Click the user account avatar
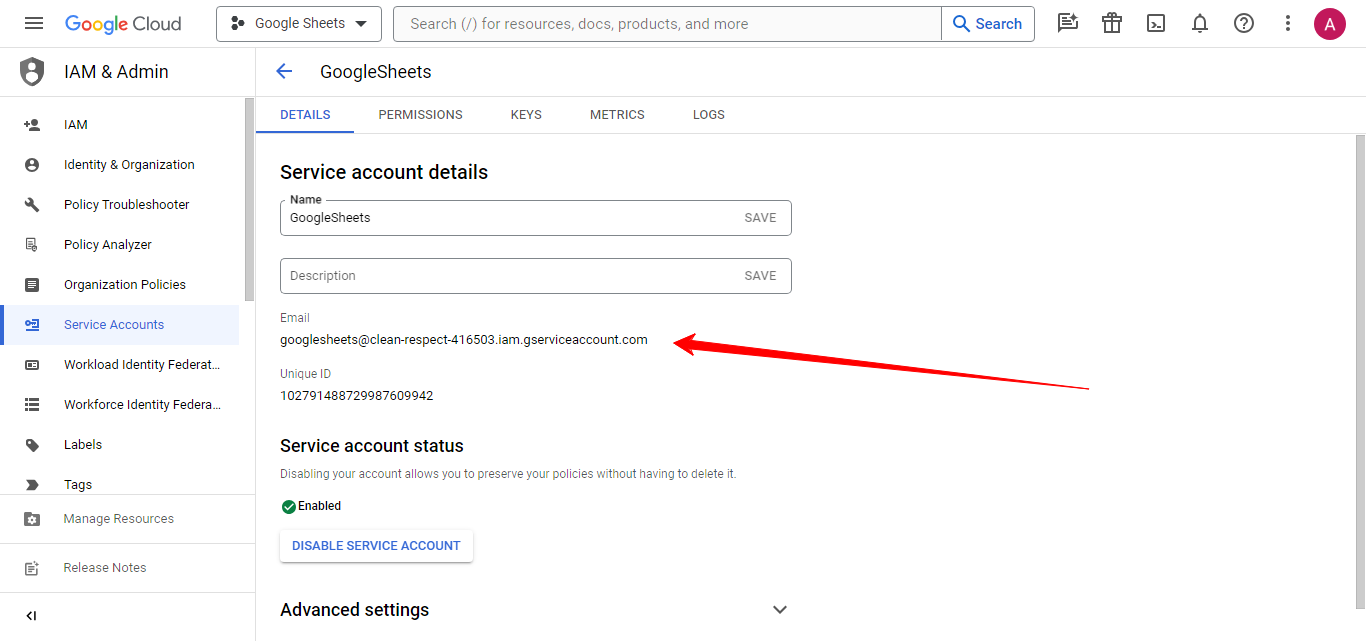This screenshot has height=641, width=1366. (x=1329, y=24)
